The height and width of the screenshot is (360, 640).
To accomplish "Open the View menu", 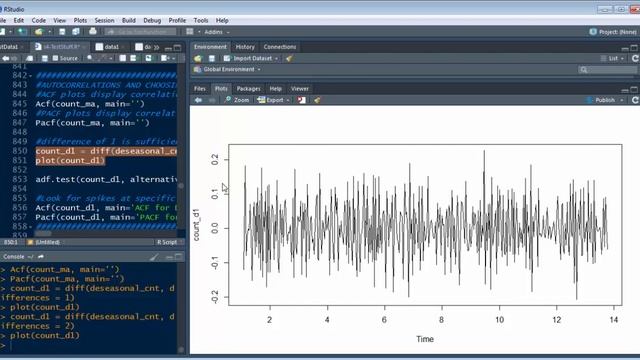I will click(59, 20).
